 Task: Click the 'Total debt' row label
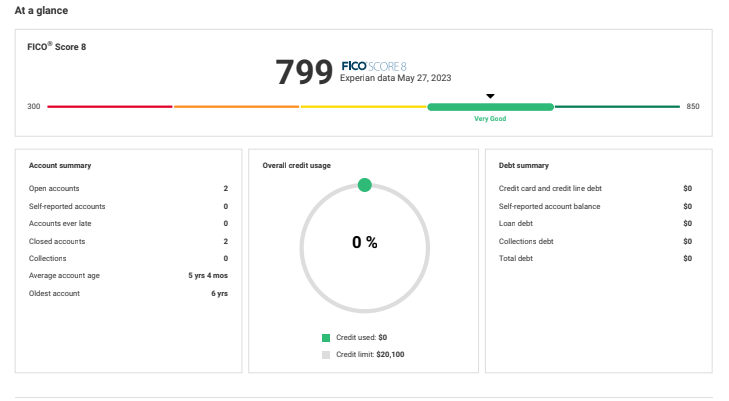[516, 258]
